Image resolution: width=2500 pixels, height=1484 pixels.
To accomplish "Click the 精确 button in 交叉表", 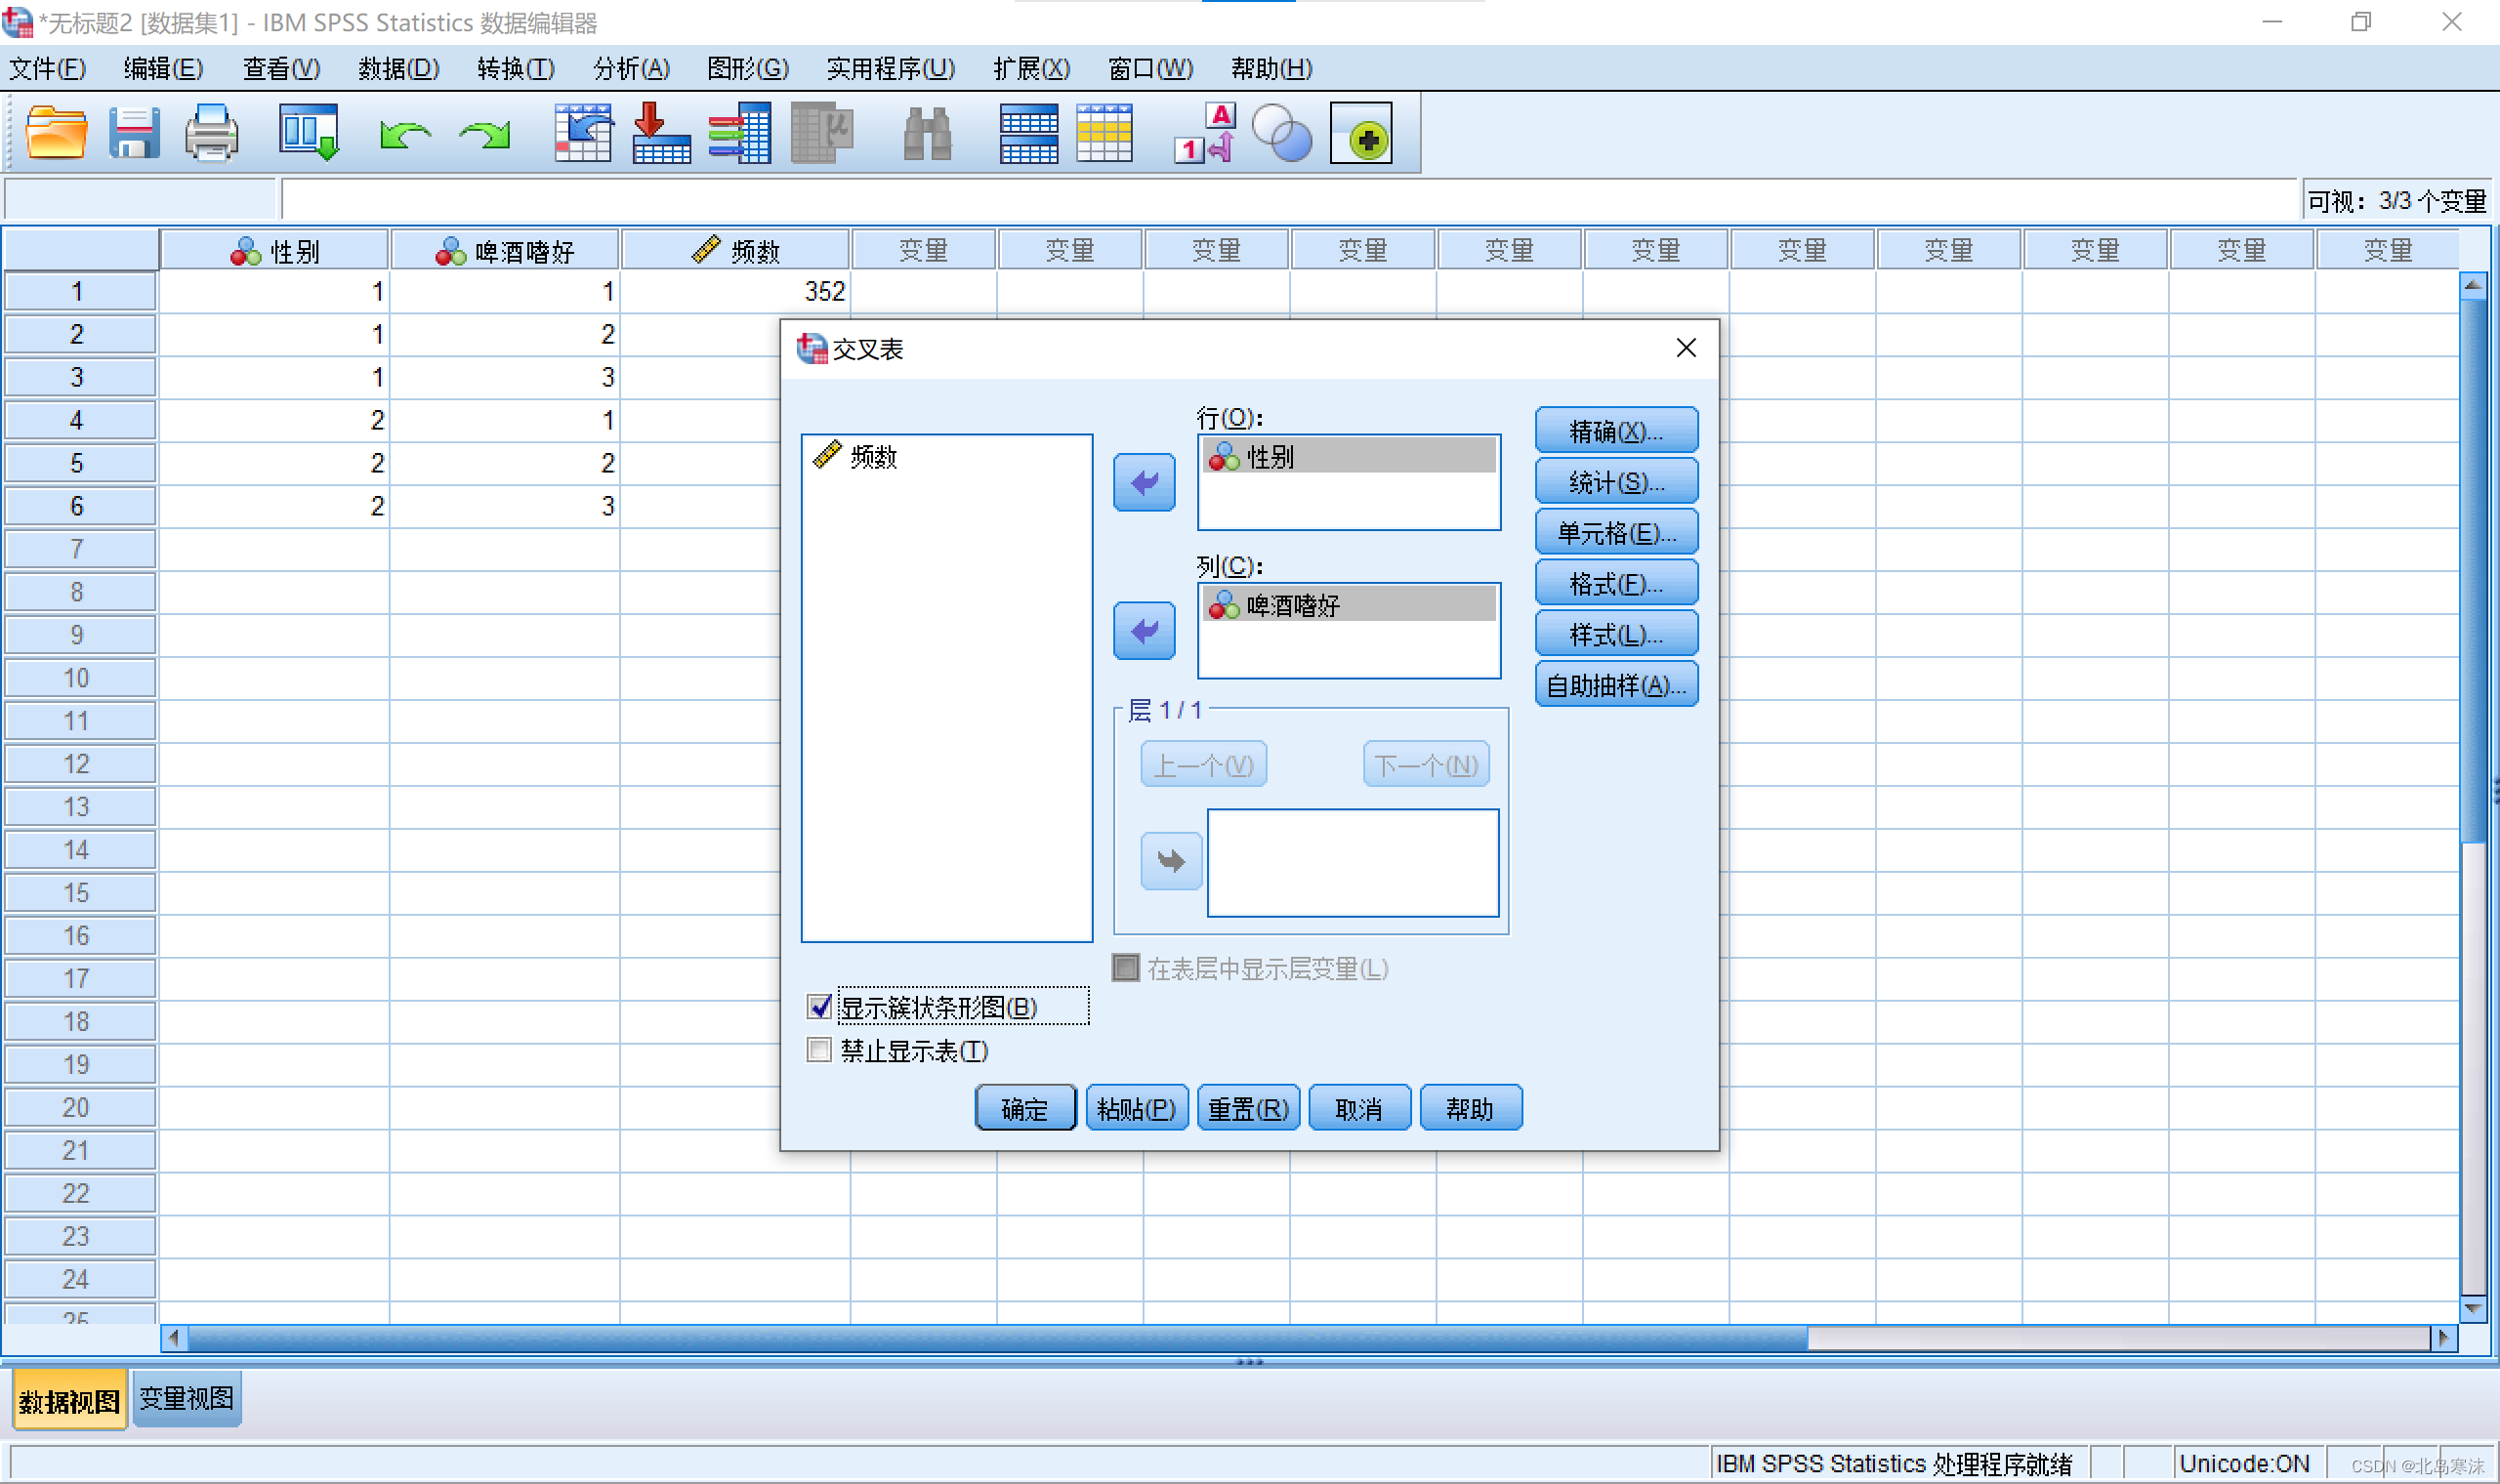I will click(1611, 432).
